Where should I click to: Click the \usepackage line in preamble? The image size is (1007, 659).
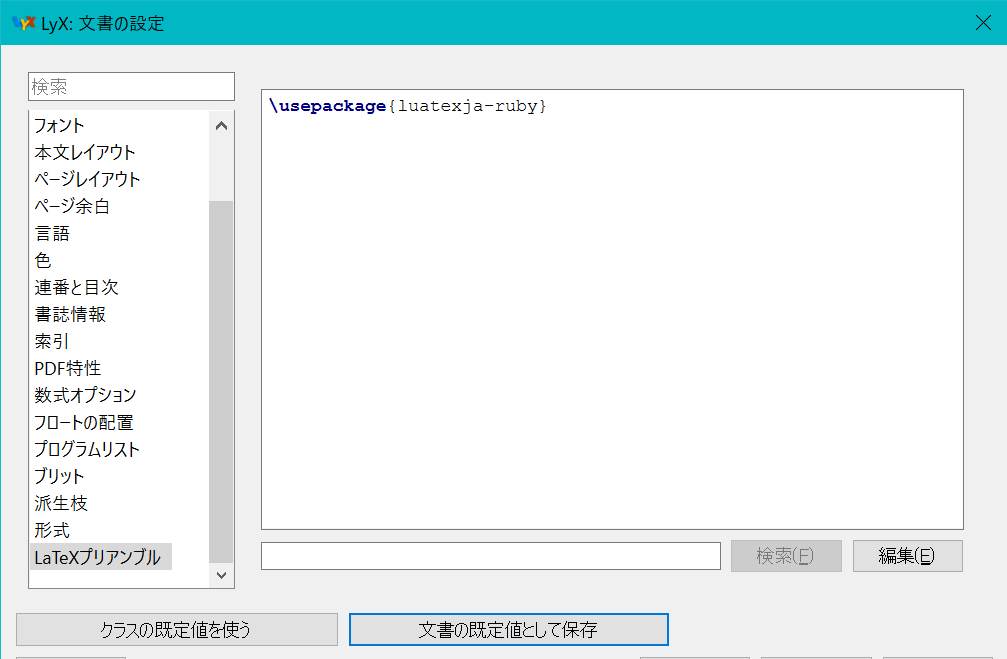pyautogui.click(x=408, y=106)
